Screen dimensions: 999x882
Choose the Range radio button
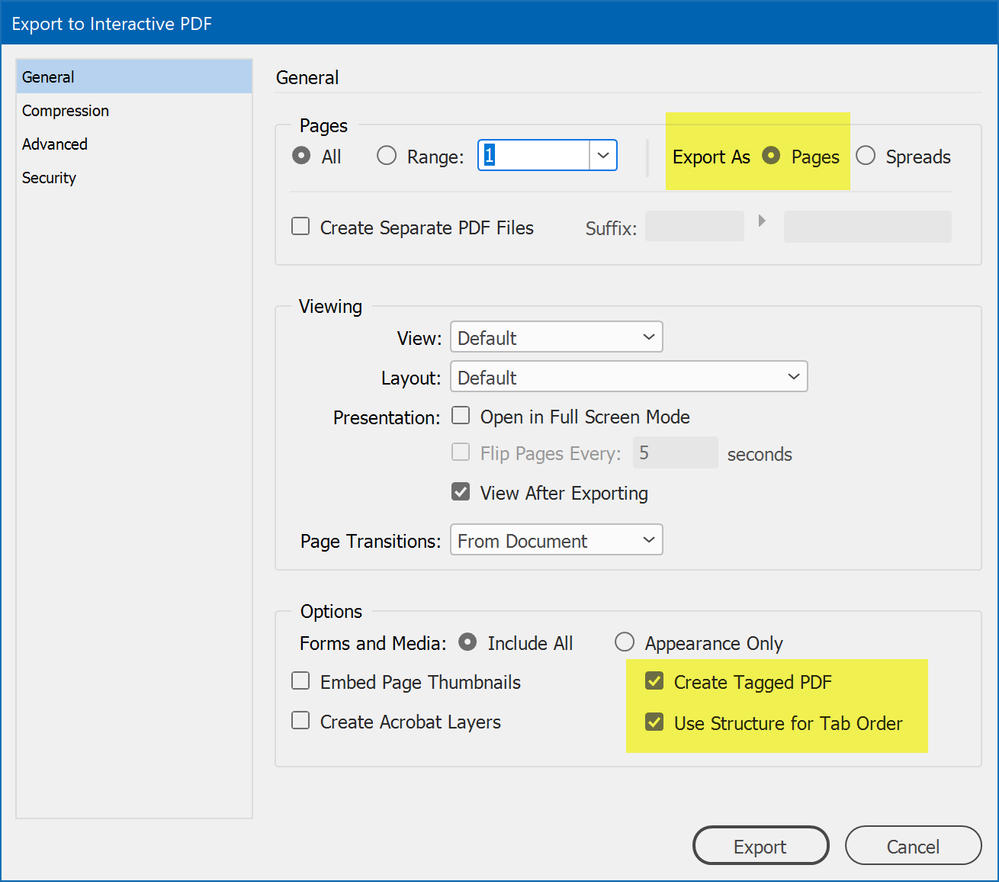387,156
